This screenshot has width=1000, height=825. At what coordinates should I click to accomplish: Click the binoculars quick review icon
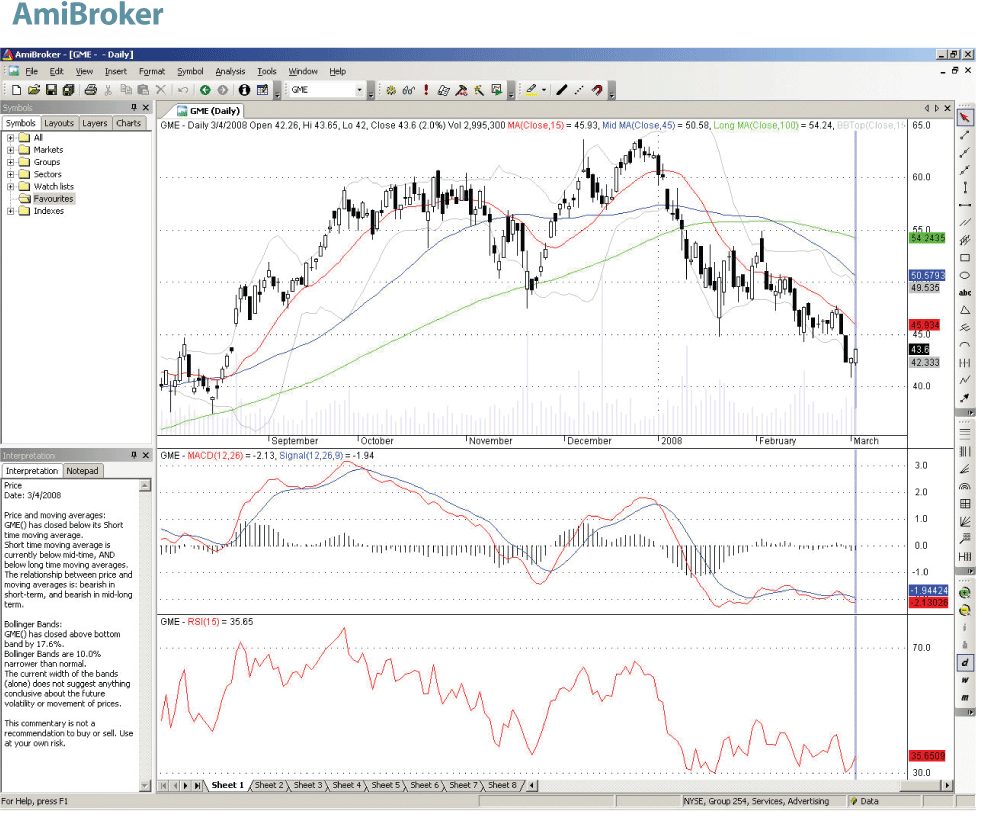click(x=409, y=90)
